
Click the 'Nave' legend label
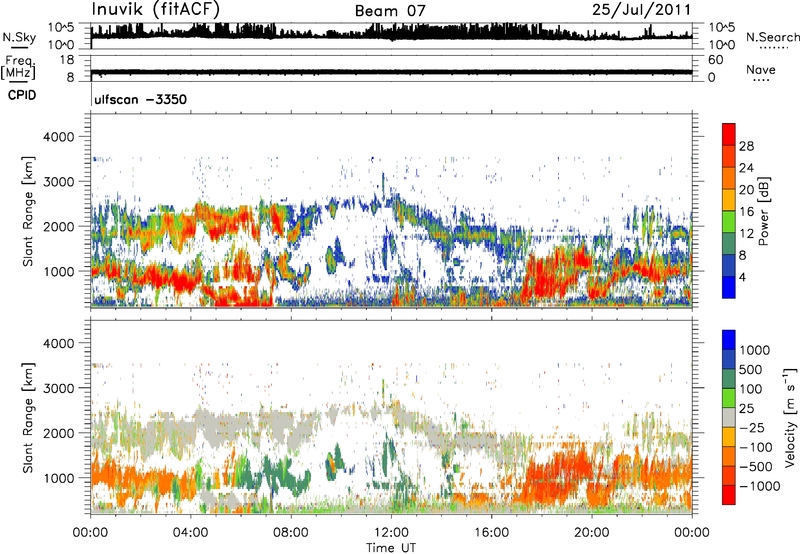point(761,70)
